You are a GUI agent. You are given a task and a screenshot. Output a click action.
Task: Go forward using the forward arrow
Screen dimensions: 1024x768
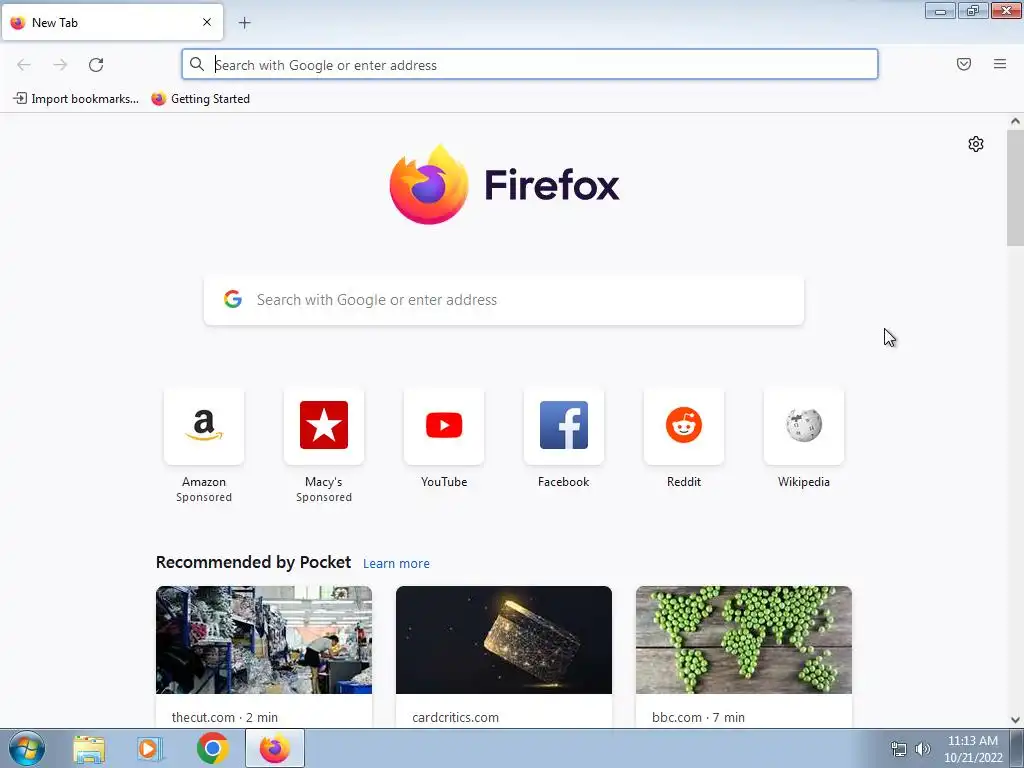60,65
